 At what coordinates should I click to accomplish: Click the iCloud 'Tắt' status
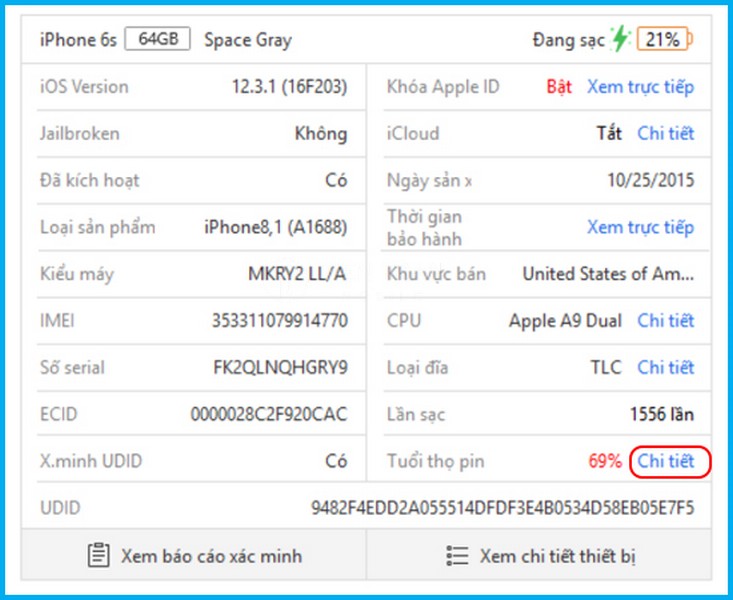click(x=609, y=133)
